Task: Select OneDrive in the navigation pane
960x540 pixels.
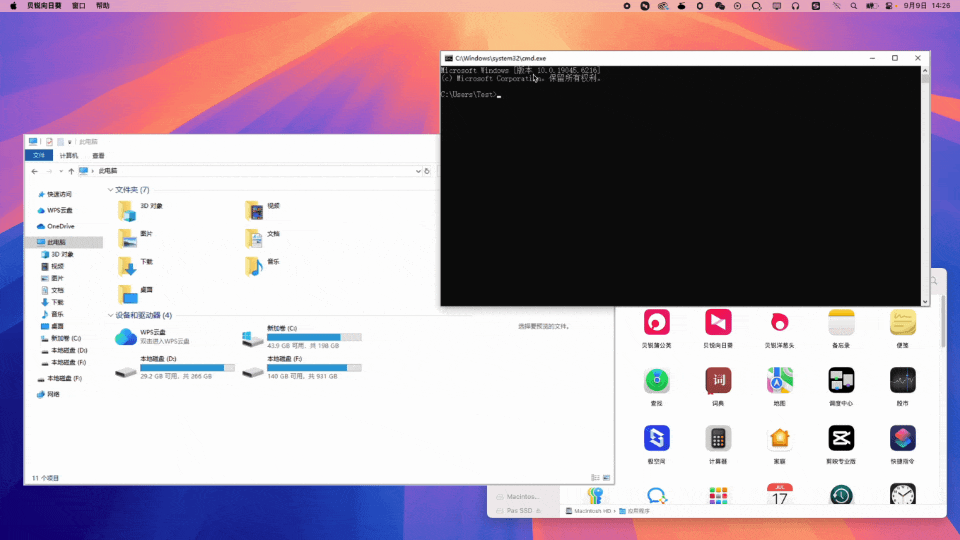Action: 60,226
